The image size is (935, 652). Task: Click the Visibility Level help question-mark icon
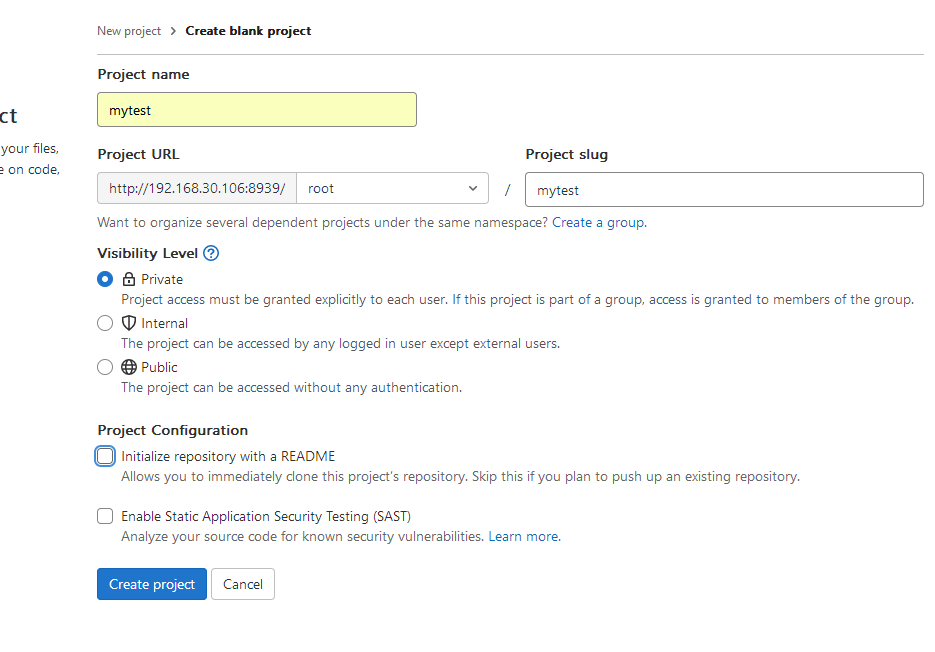[x=211, y=254]
